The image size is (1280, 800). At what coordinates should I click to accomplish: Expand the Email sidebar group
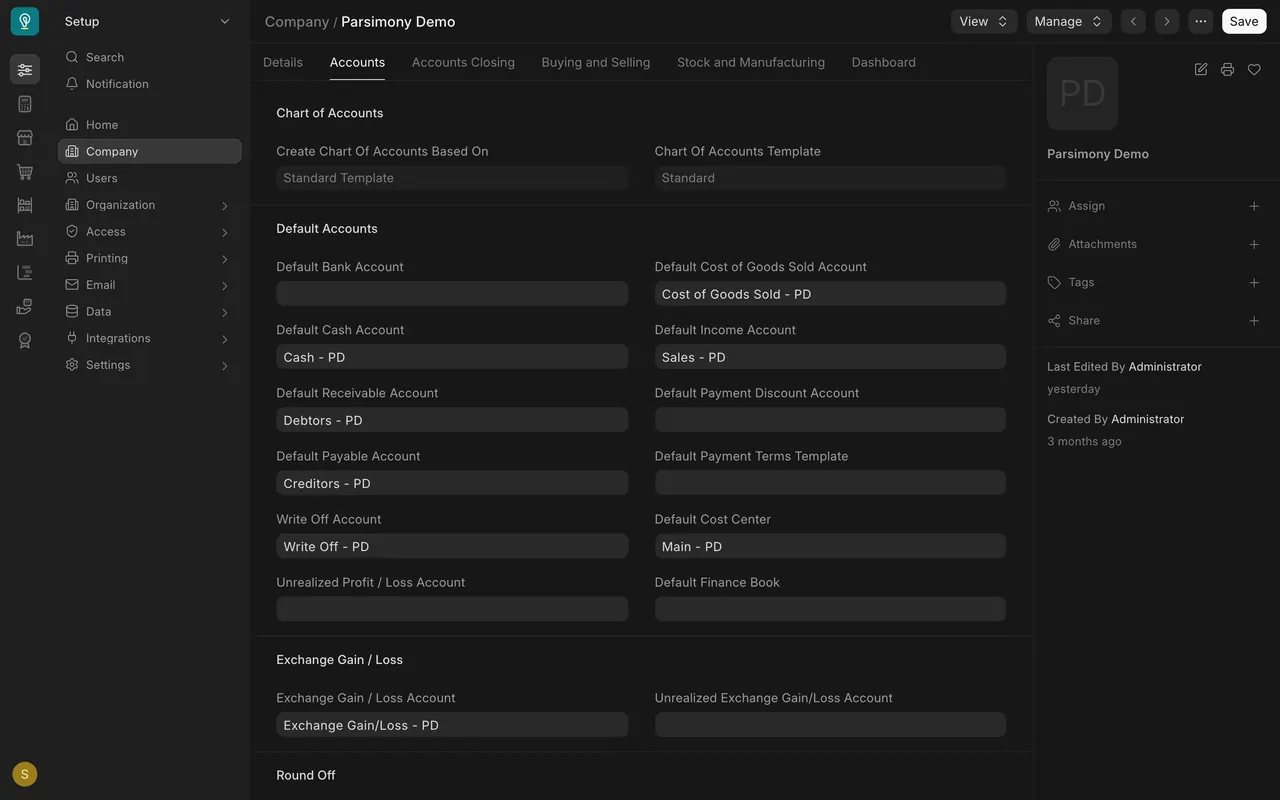coord(224,285)
